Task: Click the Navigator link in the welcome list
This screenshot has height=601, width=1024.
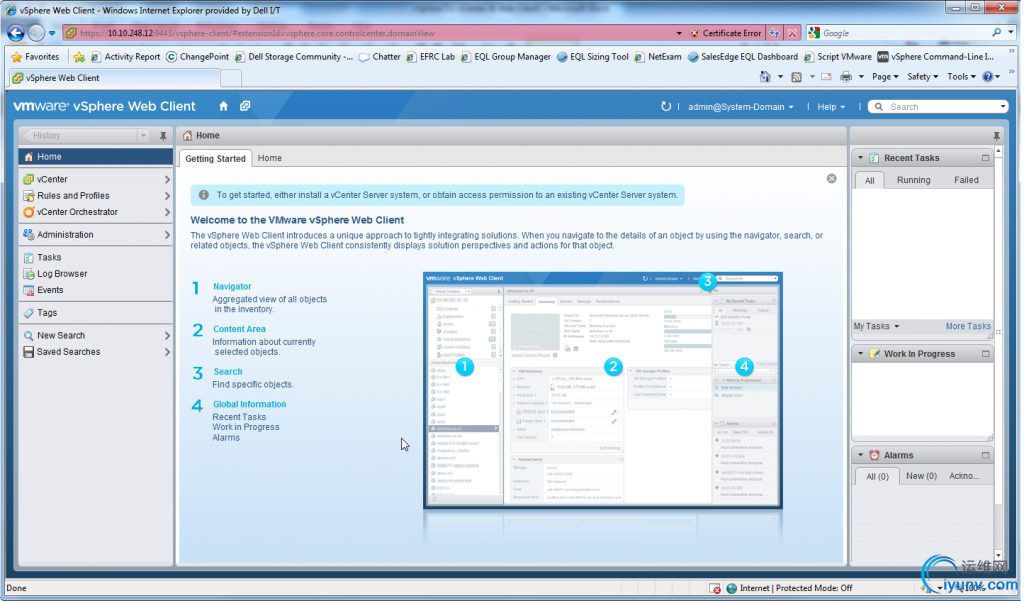Action: 232,286
